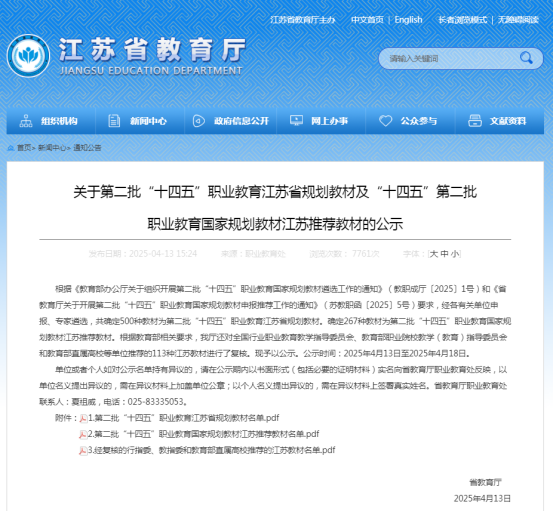Image resolution: width=553 pixels, height=511 pixels.
Task: Click the home icon in breadcrumb
Action: tap(11, 148)
